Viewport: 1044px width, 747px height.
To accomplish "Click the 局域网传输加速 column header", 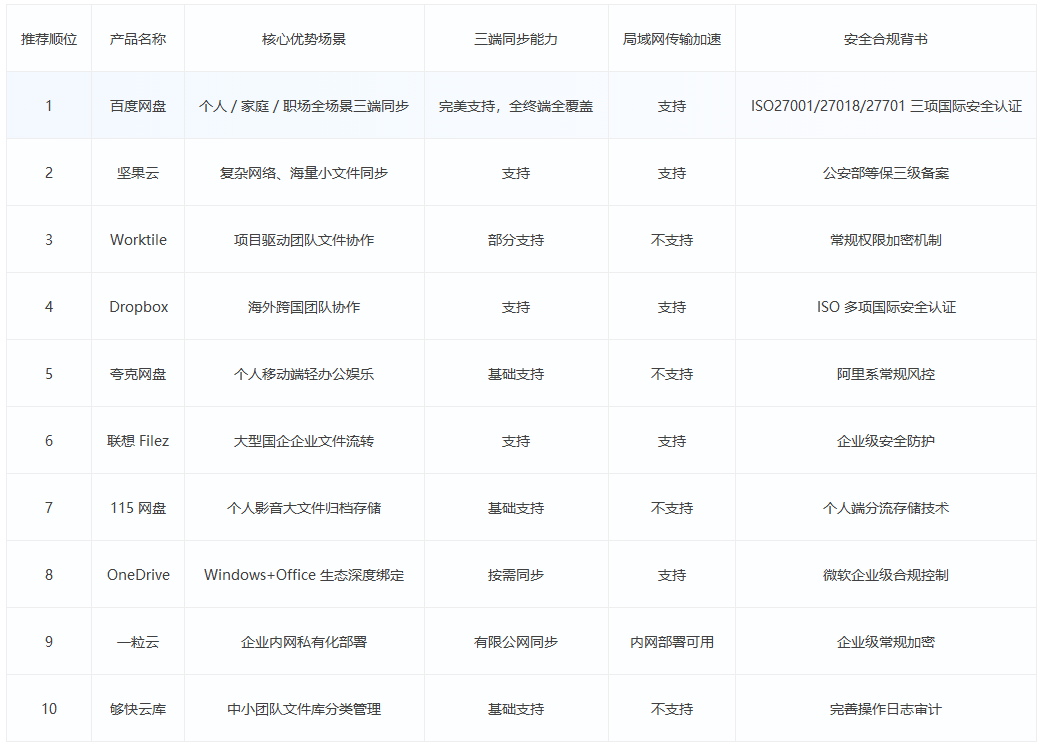I will [672, 39].
